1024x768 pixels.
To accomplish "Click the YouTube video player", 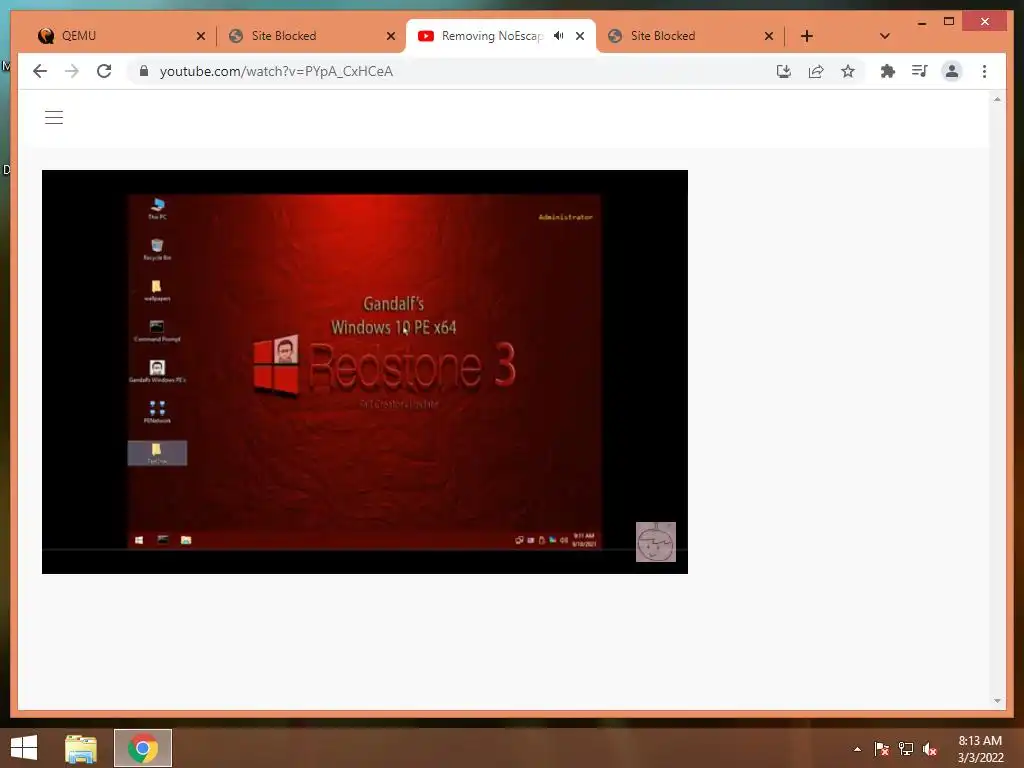I will click(x=364, y=372).
